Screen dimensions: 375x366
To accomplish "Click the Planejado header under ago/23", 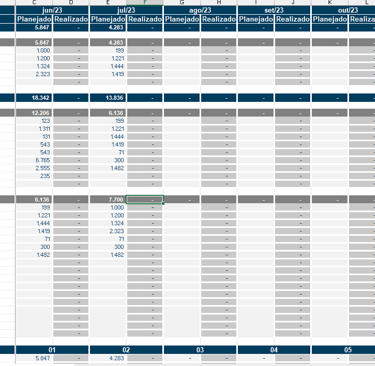I will click(x=182, y=19).
